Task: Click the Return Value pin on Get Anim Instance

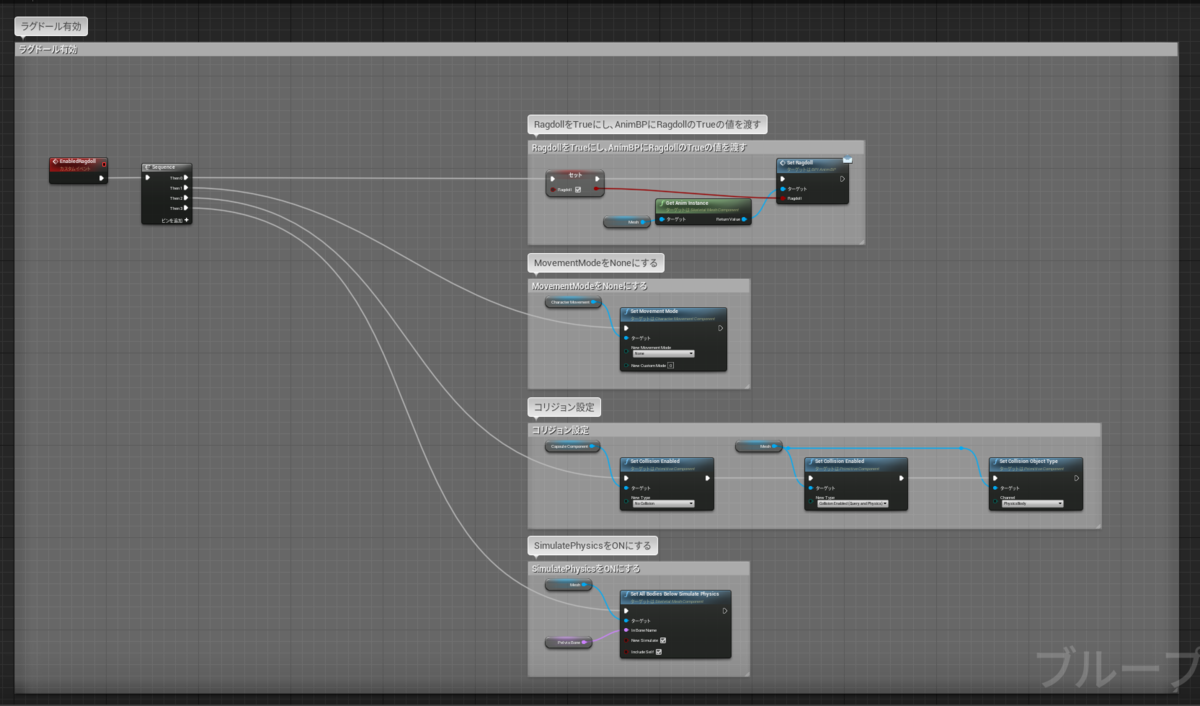Action: 745,219
